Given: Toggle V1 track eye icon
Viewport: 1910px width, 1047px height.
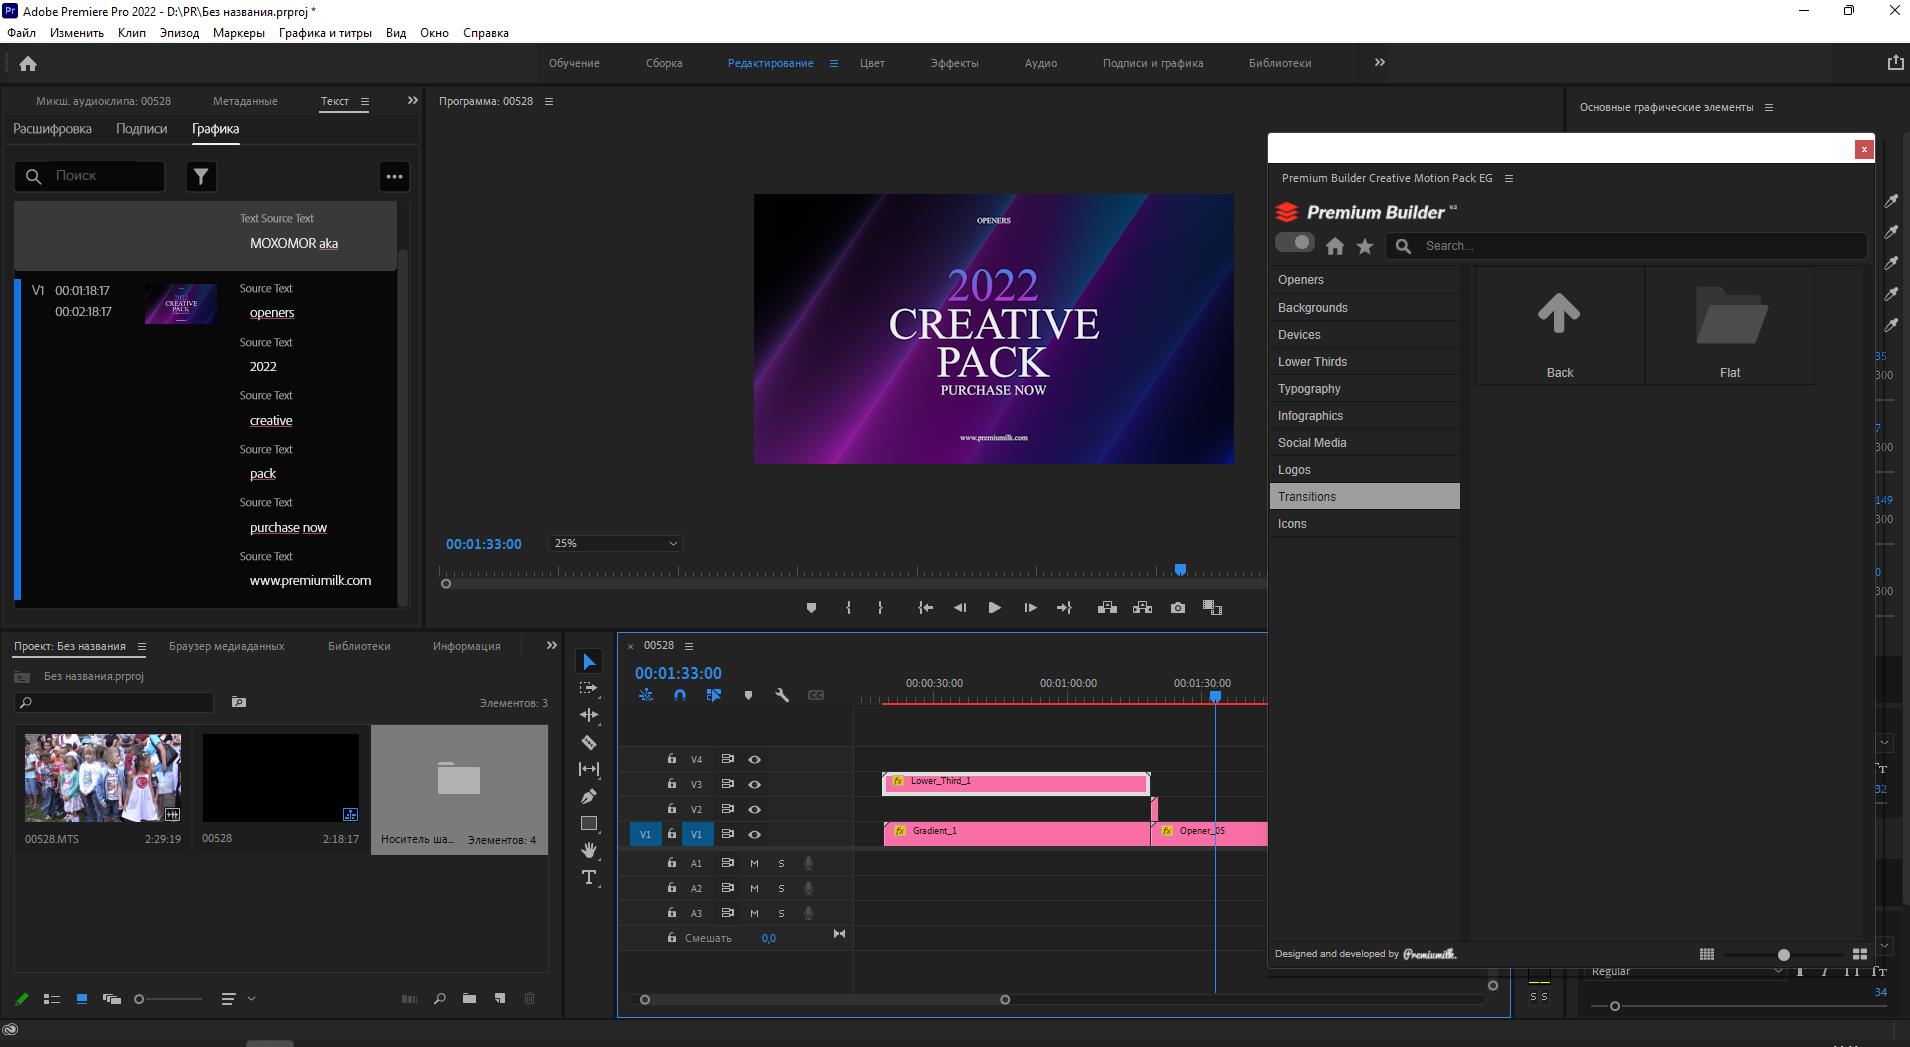Looking at the screenshot, I should point(755,834).
